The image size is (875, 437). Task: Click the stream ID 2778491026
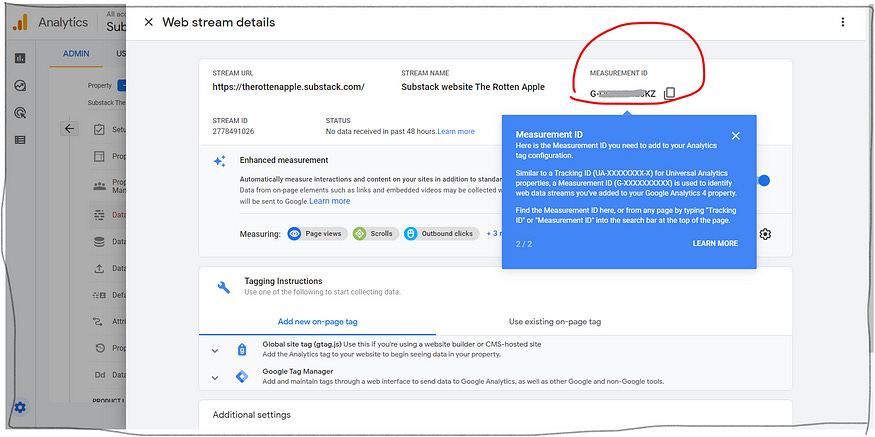[233, 132]
